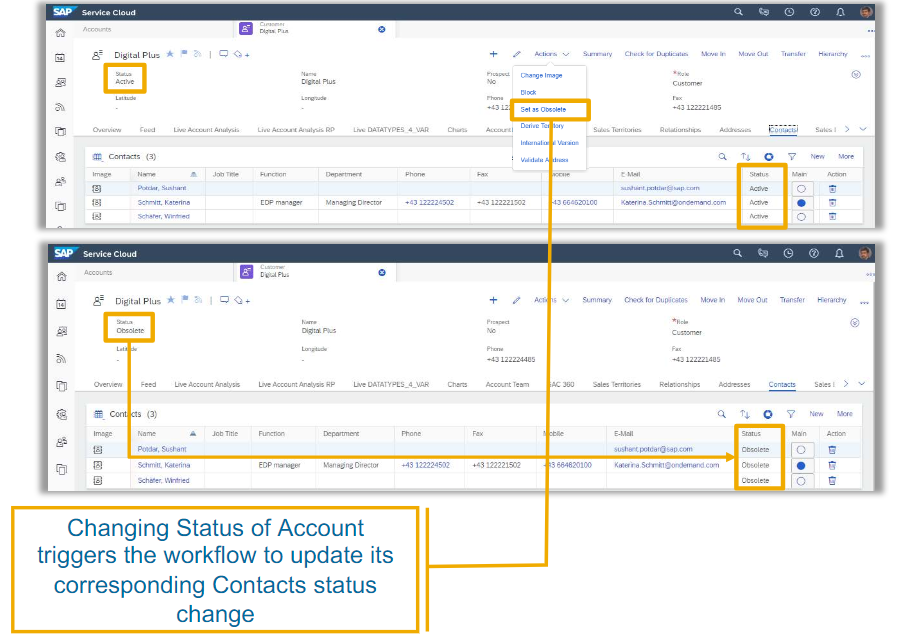Open the Relationships tab in the lower window
Image resolution: width=898 pixels, height=642 pixels.
(680, 384)
